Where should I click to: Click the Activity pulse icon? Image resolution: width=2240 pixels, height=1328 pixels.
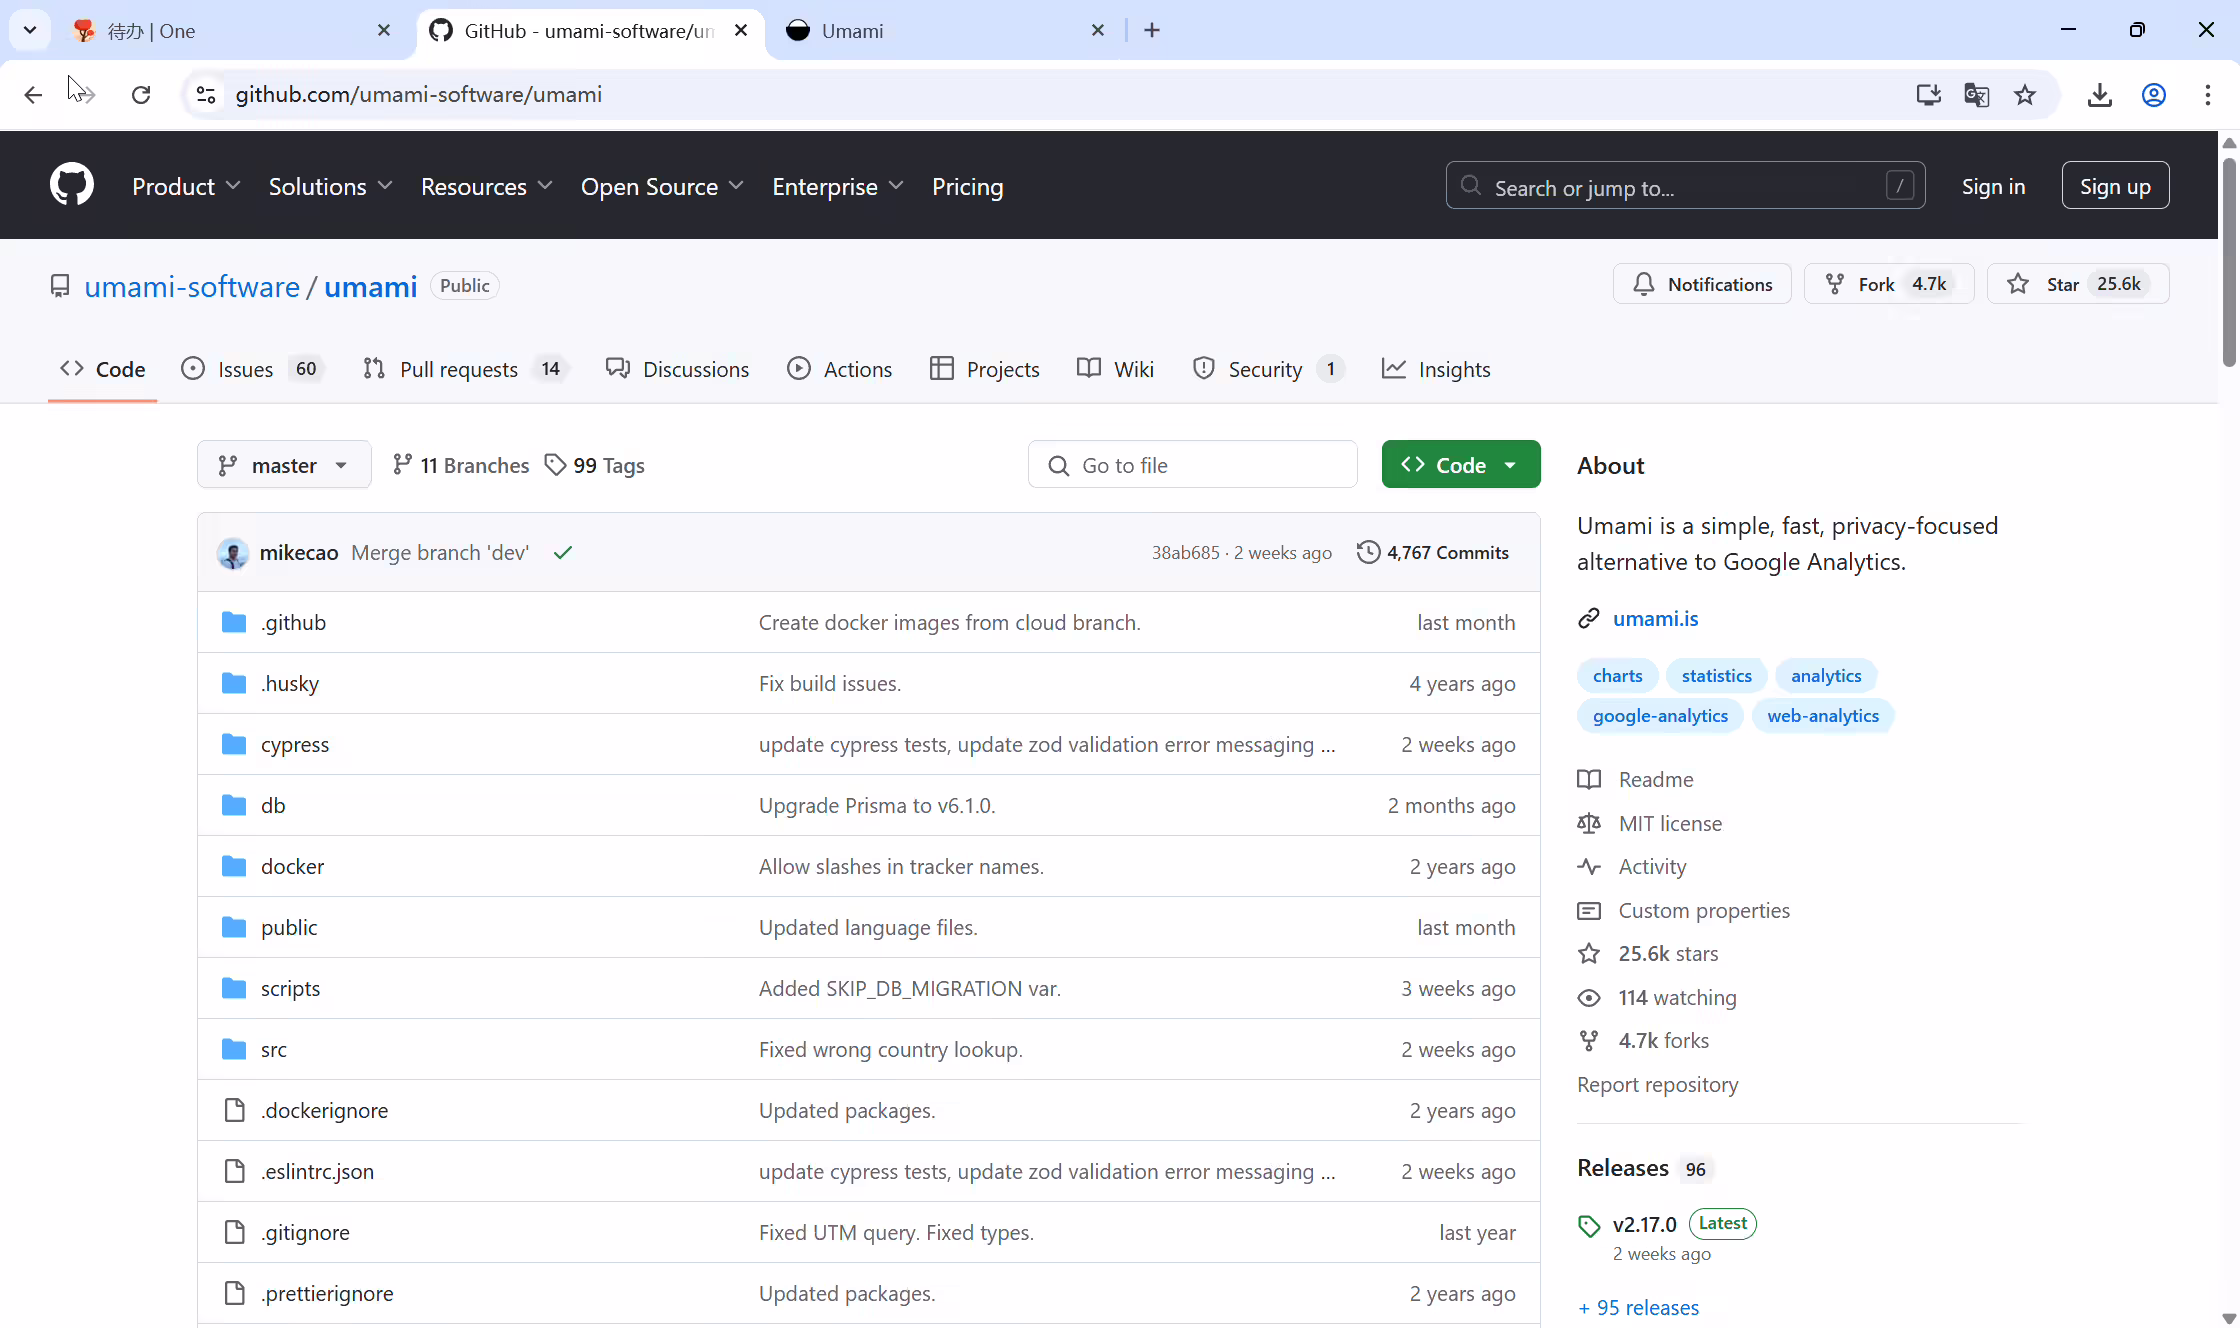1589,866
